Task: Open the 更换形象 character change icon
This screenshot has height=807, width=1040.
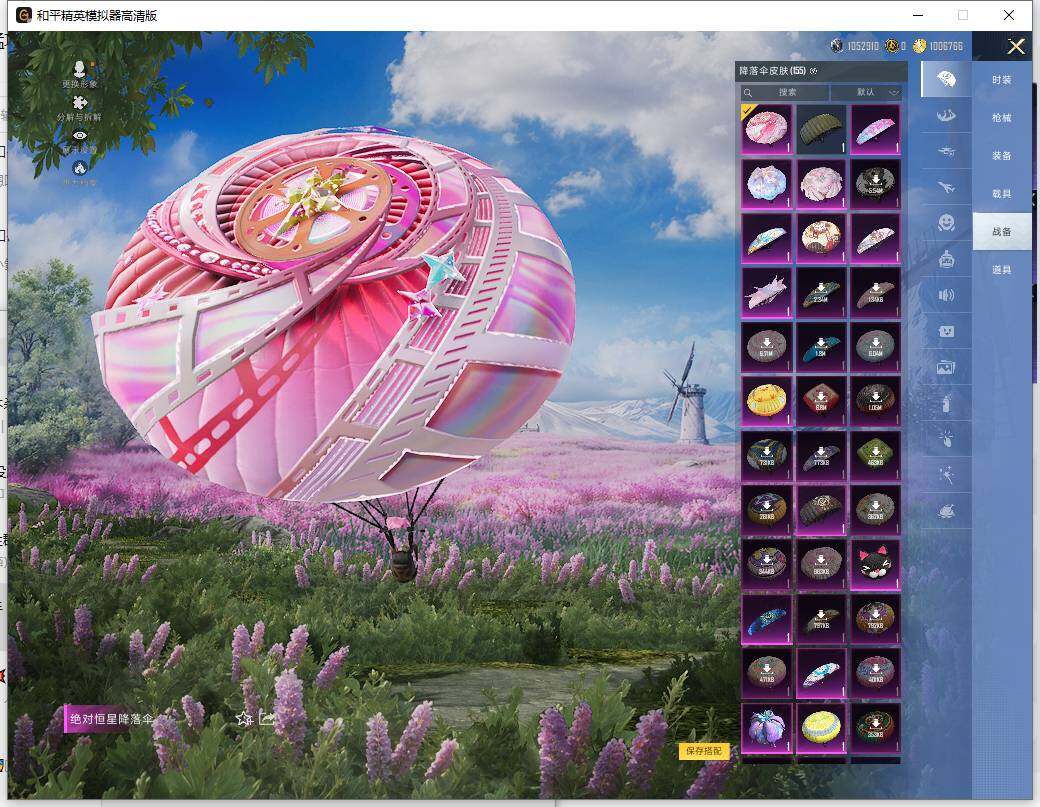Action: [x=80, y=68]
